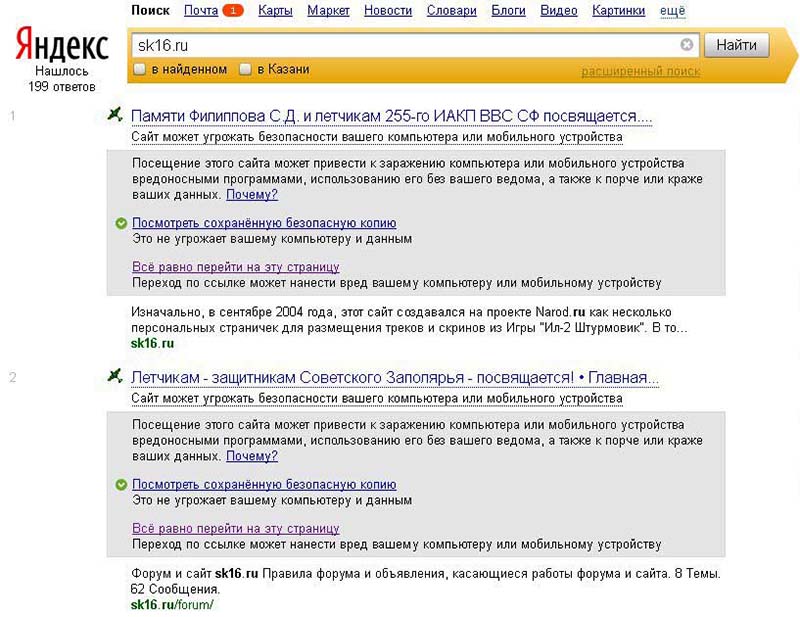
Task: Expand the "ещё" services menu
Action: click(673, 11)
